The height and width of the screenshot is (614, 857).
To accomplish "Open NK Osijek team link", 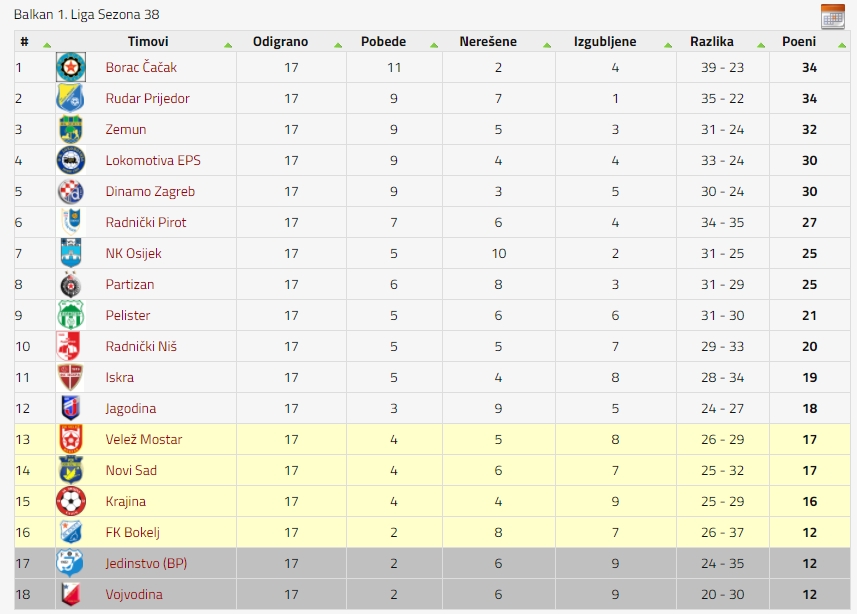I will 133,253.
